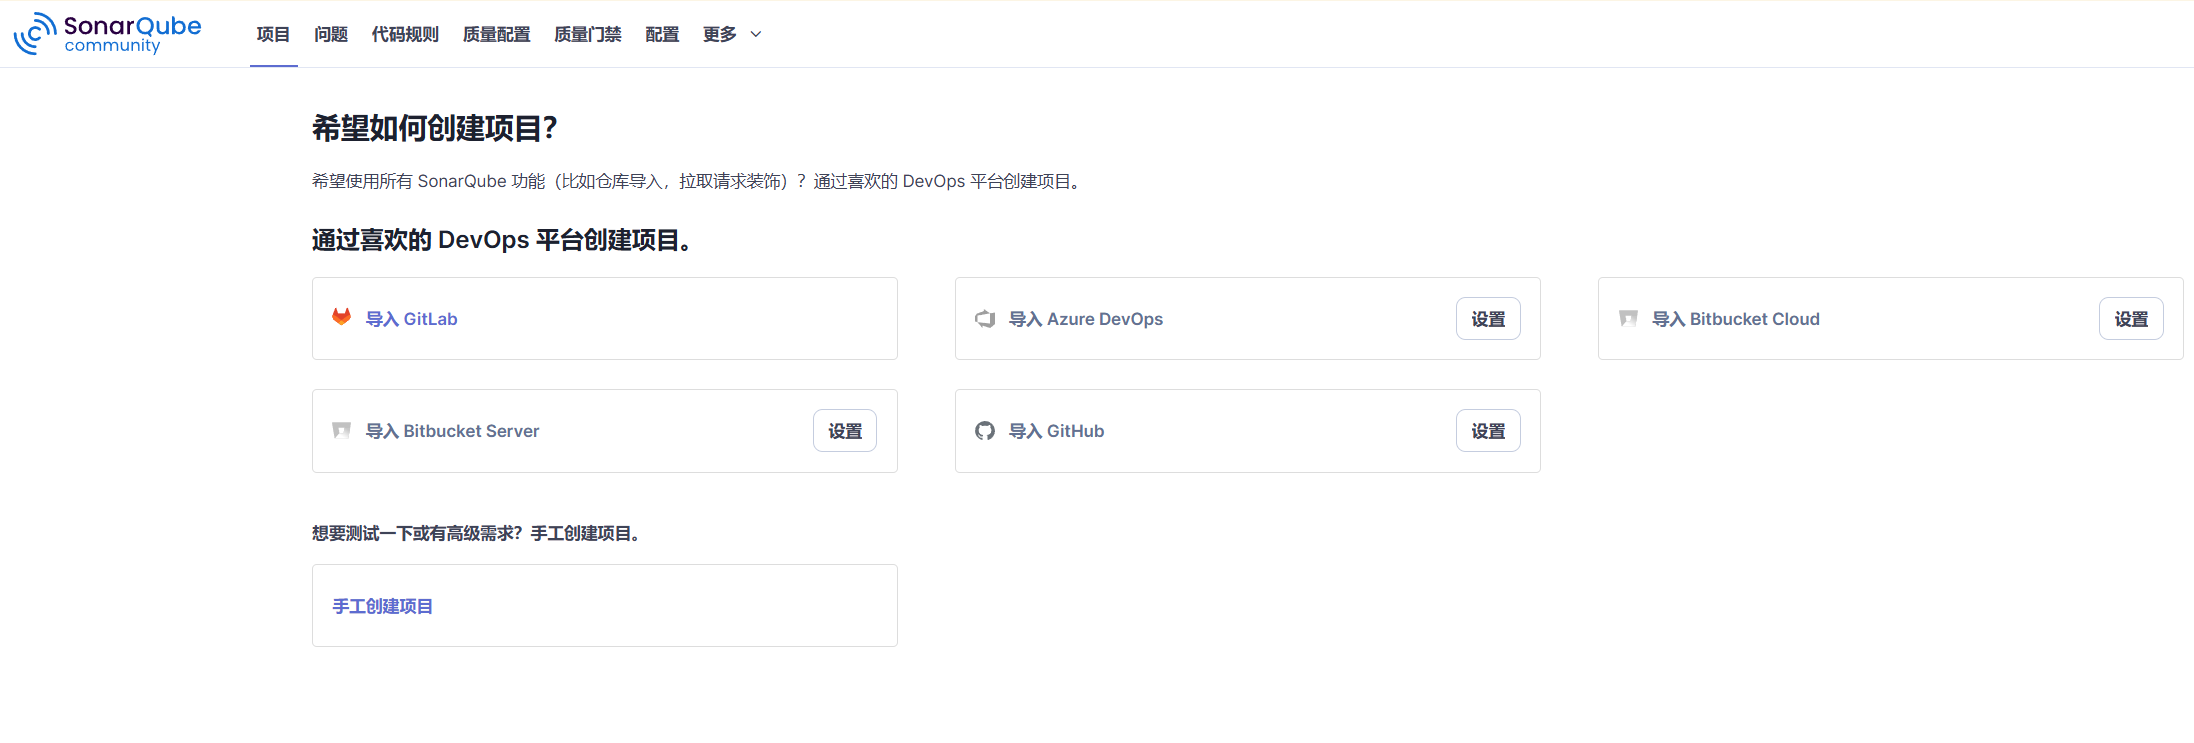
Task: Open the 项目 tab
Action: tap(273, 34)
